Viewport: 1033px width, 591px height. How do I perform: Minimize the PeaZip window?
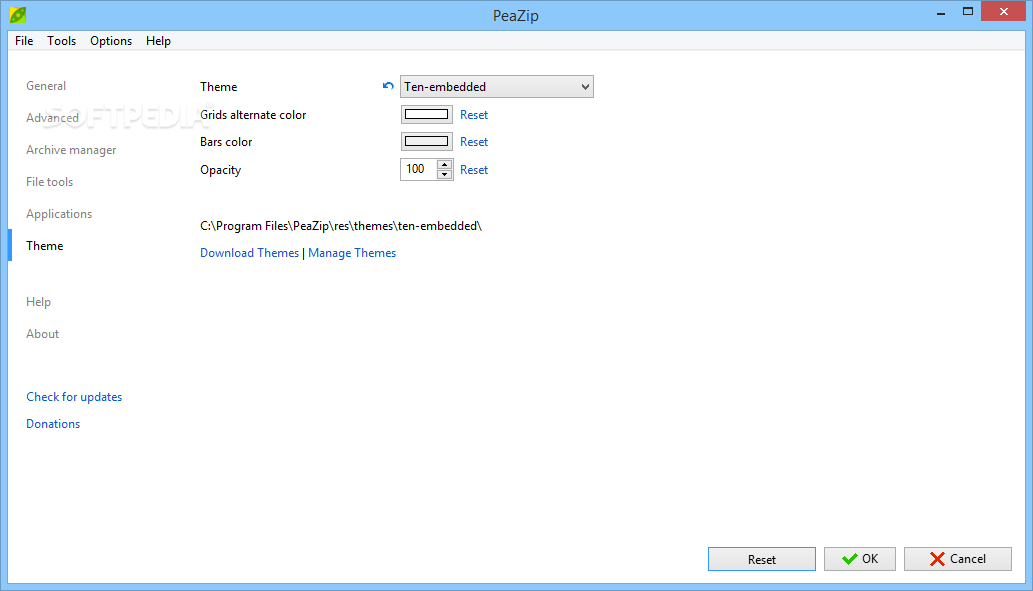click(x=941, y=12)
